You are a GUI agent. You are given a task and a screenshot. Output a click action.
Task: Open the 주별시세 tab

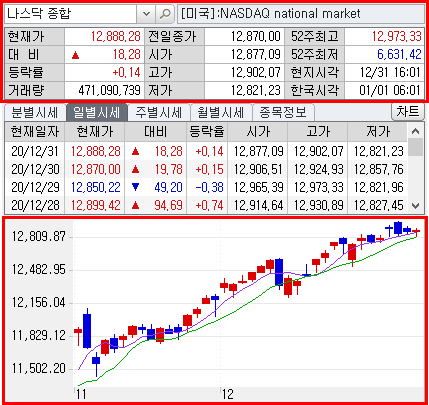[158, 113]
